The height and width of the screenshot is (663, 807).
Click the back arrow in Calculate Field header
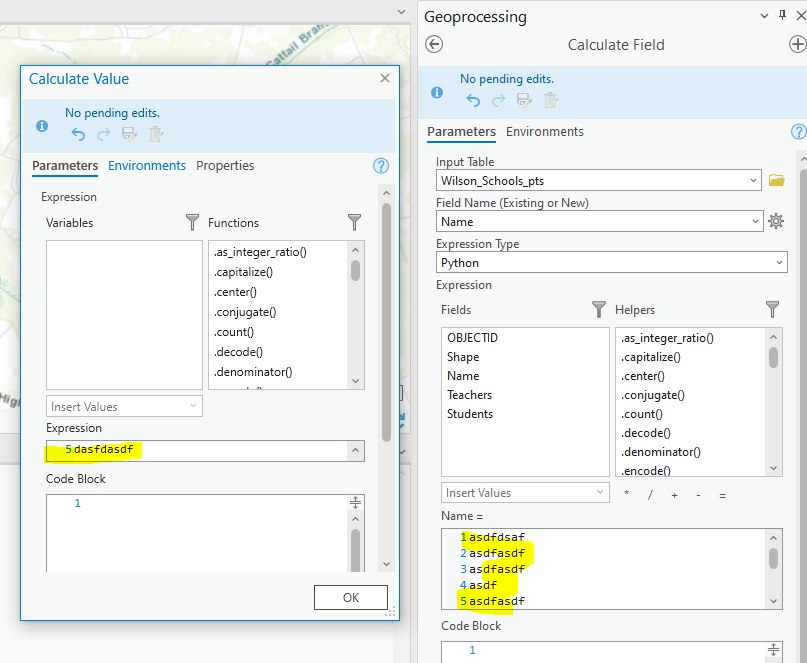click(x=435, y=44)
